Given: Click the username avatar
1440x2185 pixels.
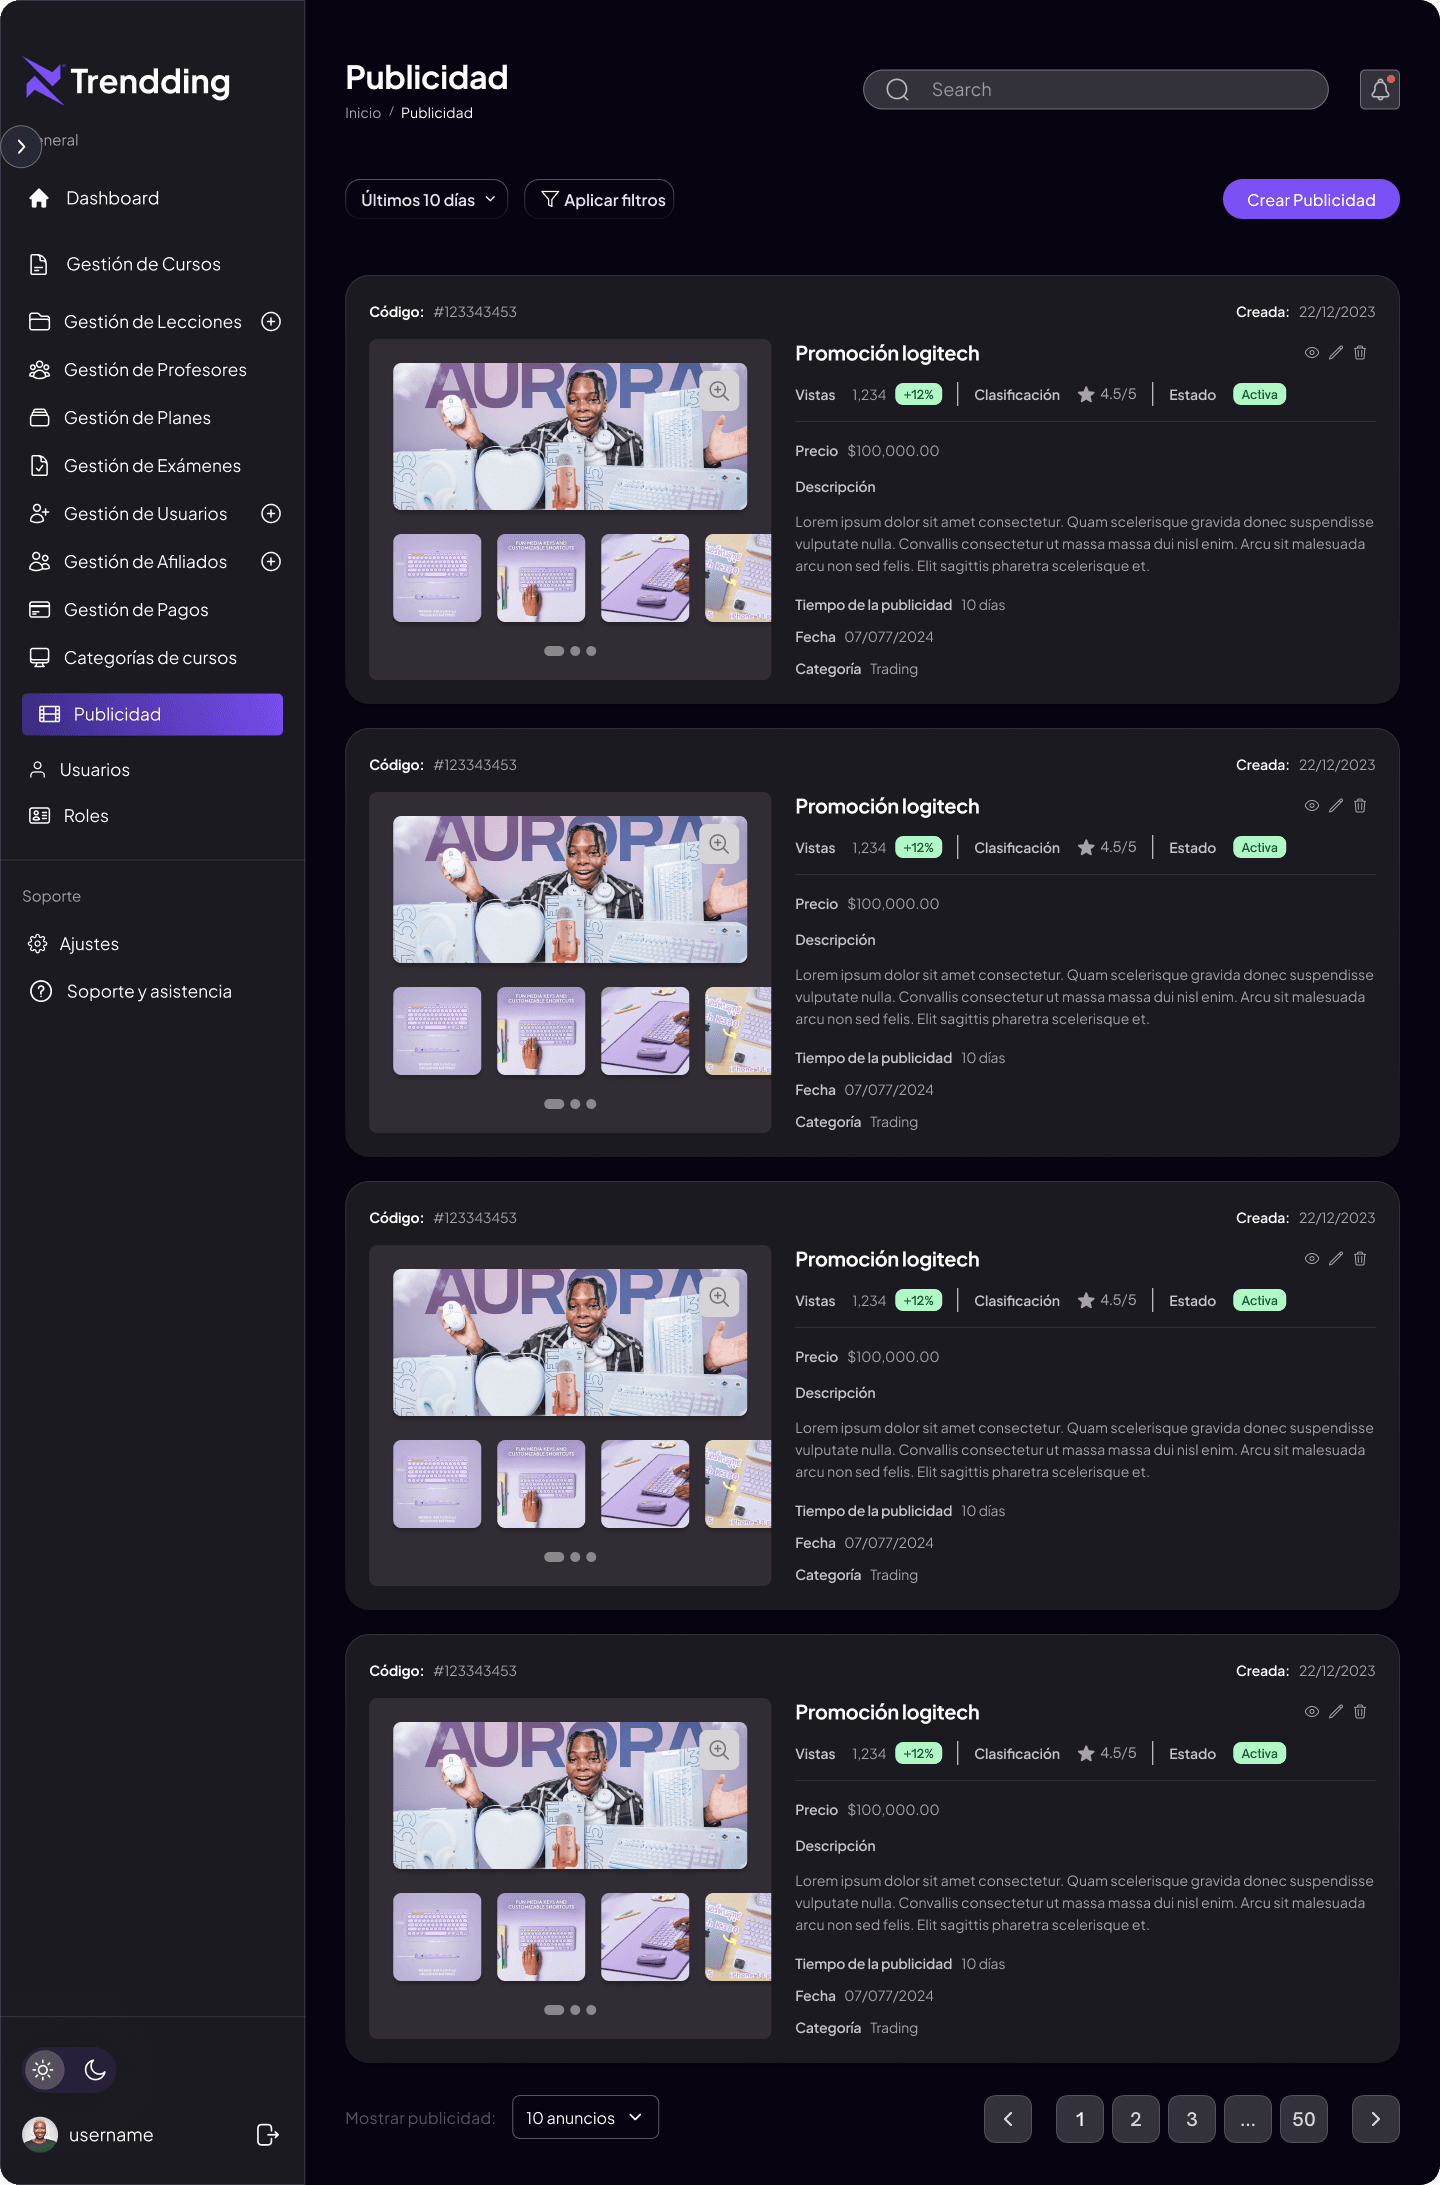Looking at the screenshot, I should (40, 2135).
